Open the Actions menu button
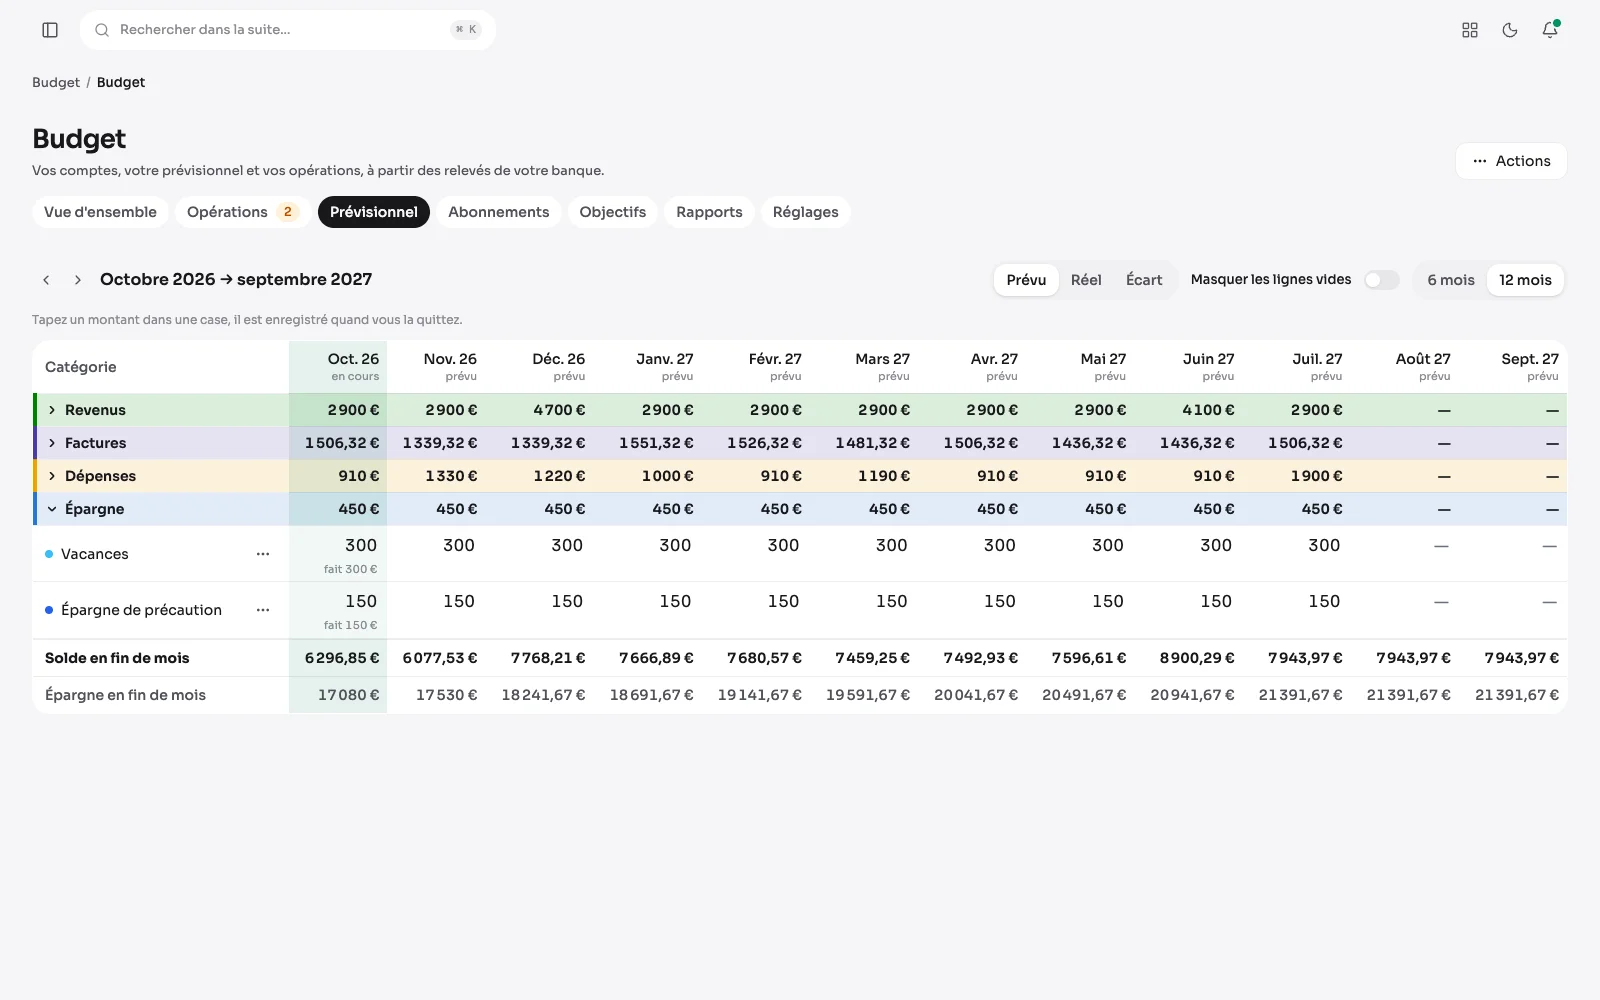Screen dimensions: 1600x1000 [x=1511, y=161]
